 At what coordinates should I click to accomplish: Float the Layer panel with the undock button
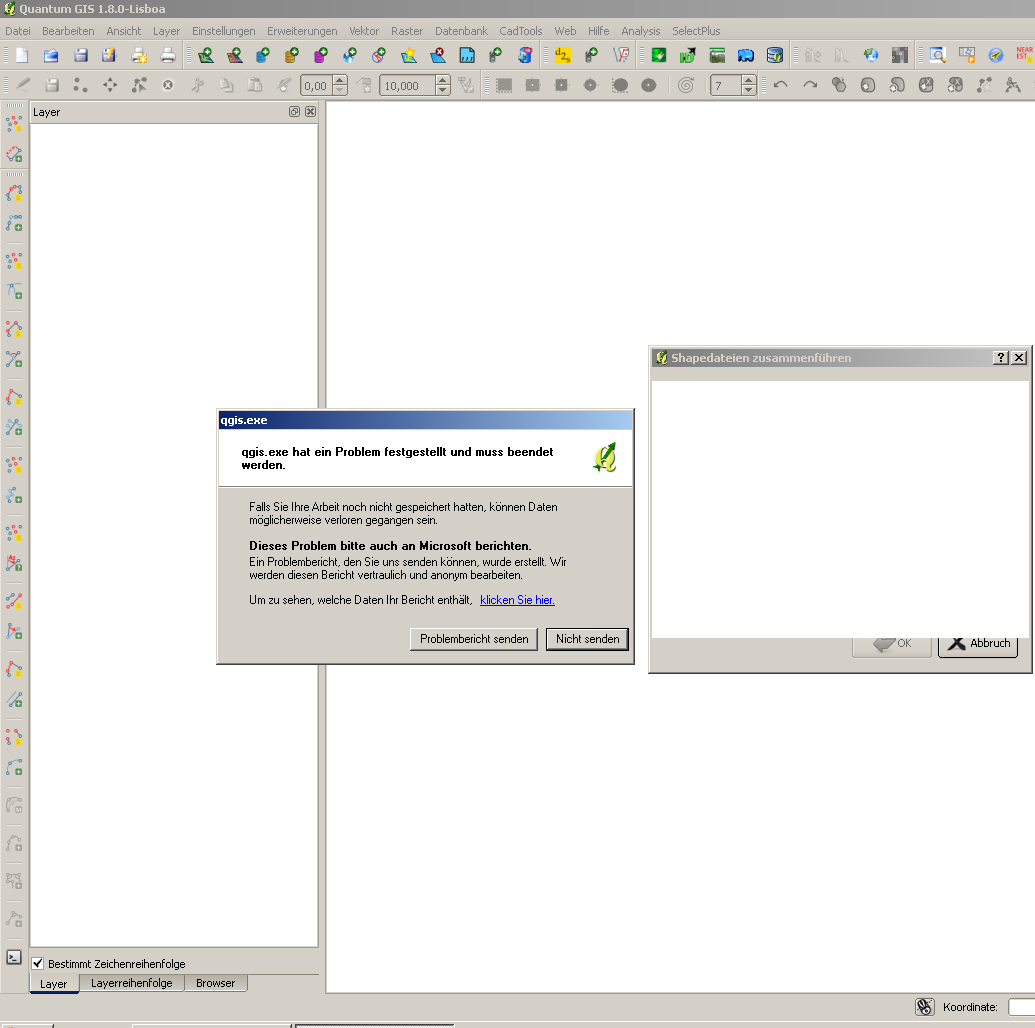294,112
